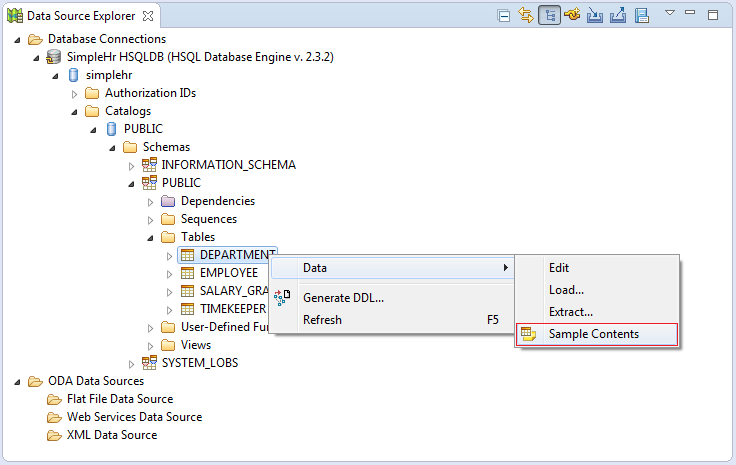Click the purple Dependencies folder icon
The image size is (736, 465).
coord(168,201)
